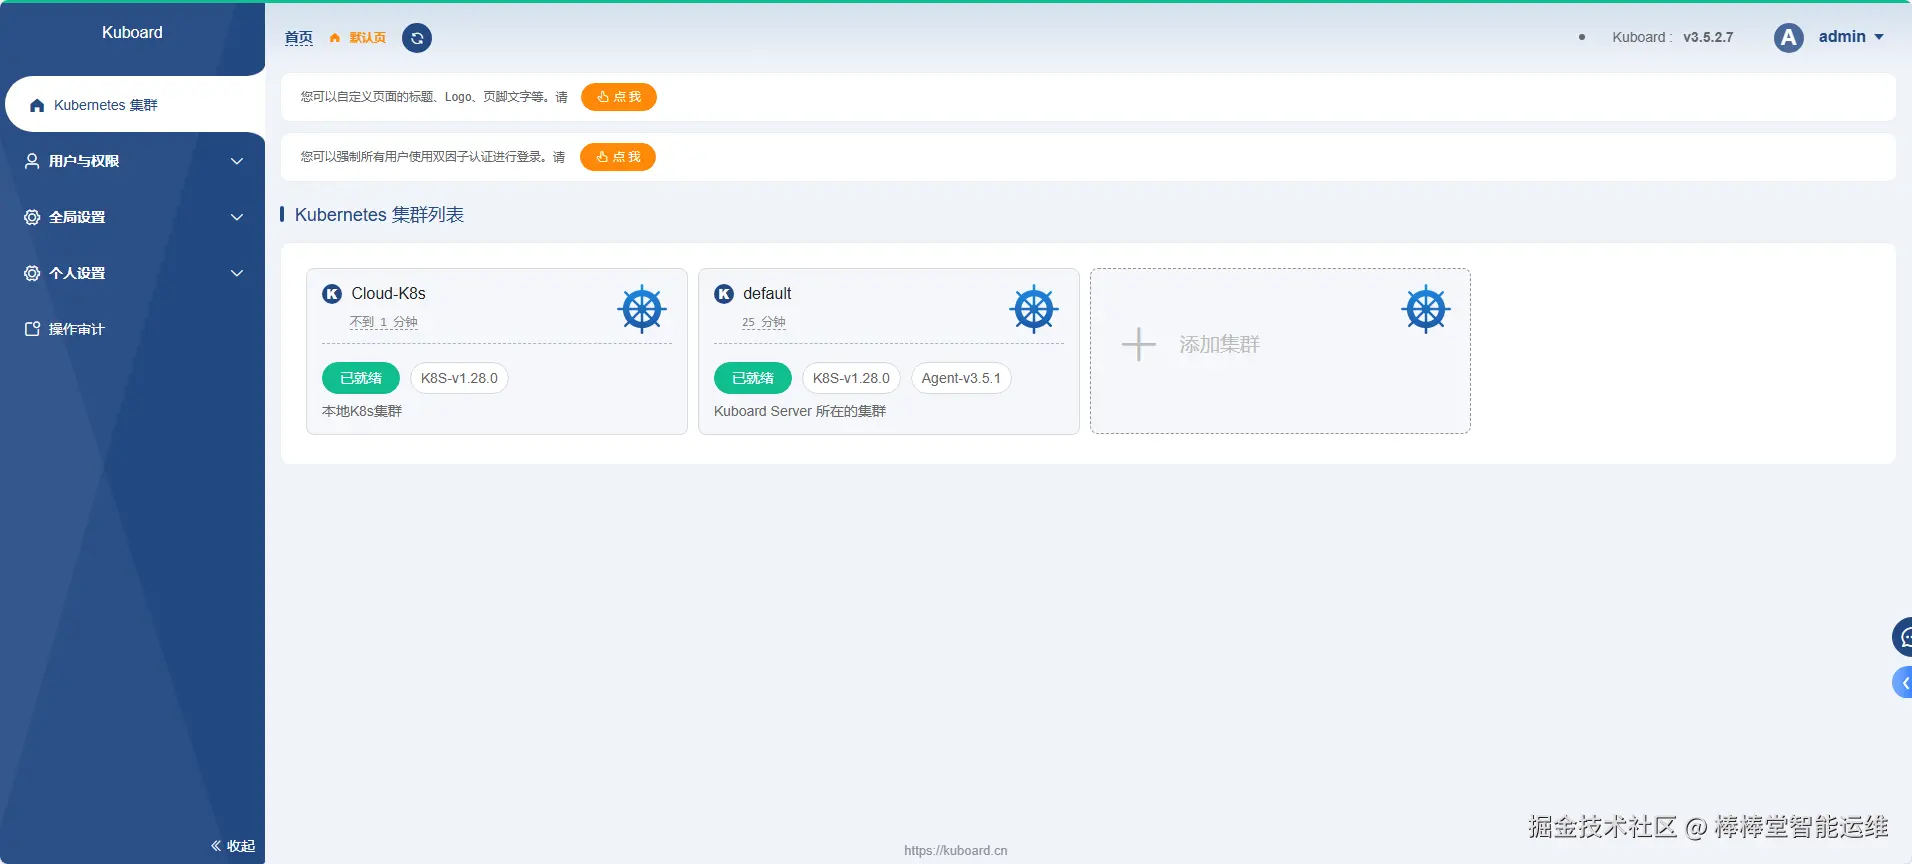This screenshot has width=1912, height=864.
Task: Click the K logo beside default
Action: coord(724,294)
